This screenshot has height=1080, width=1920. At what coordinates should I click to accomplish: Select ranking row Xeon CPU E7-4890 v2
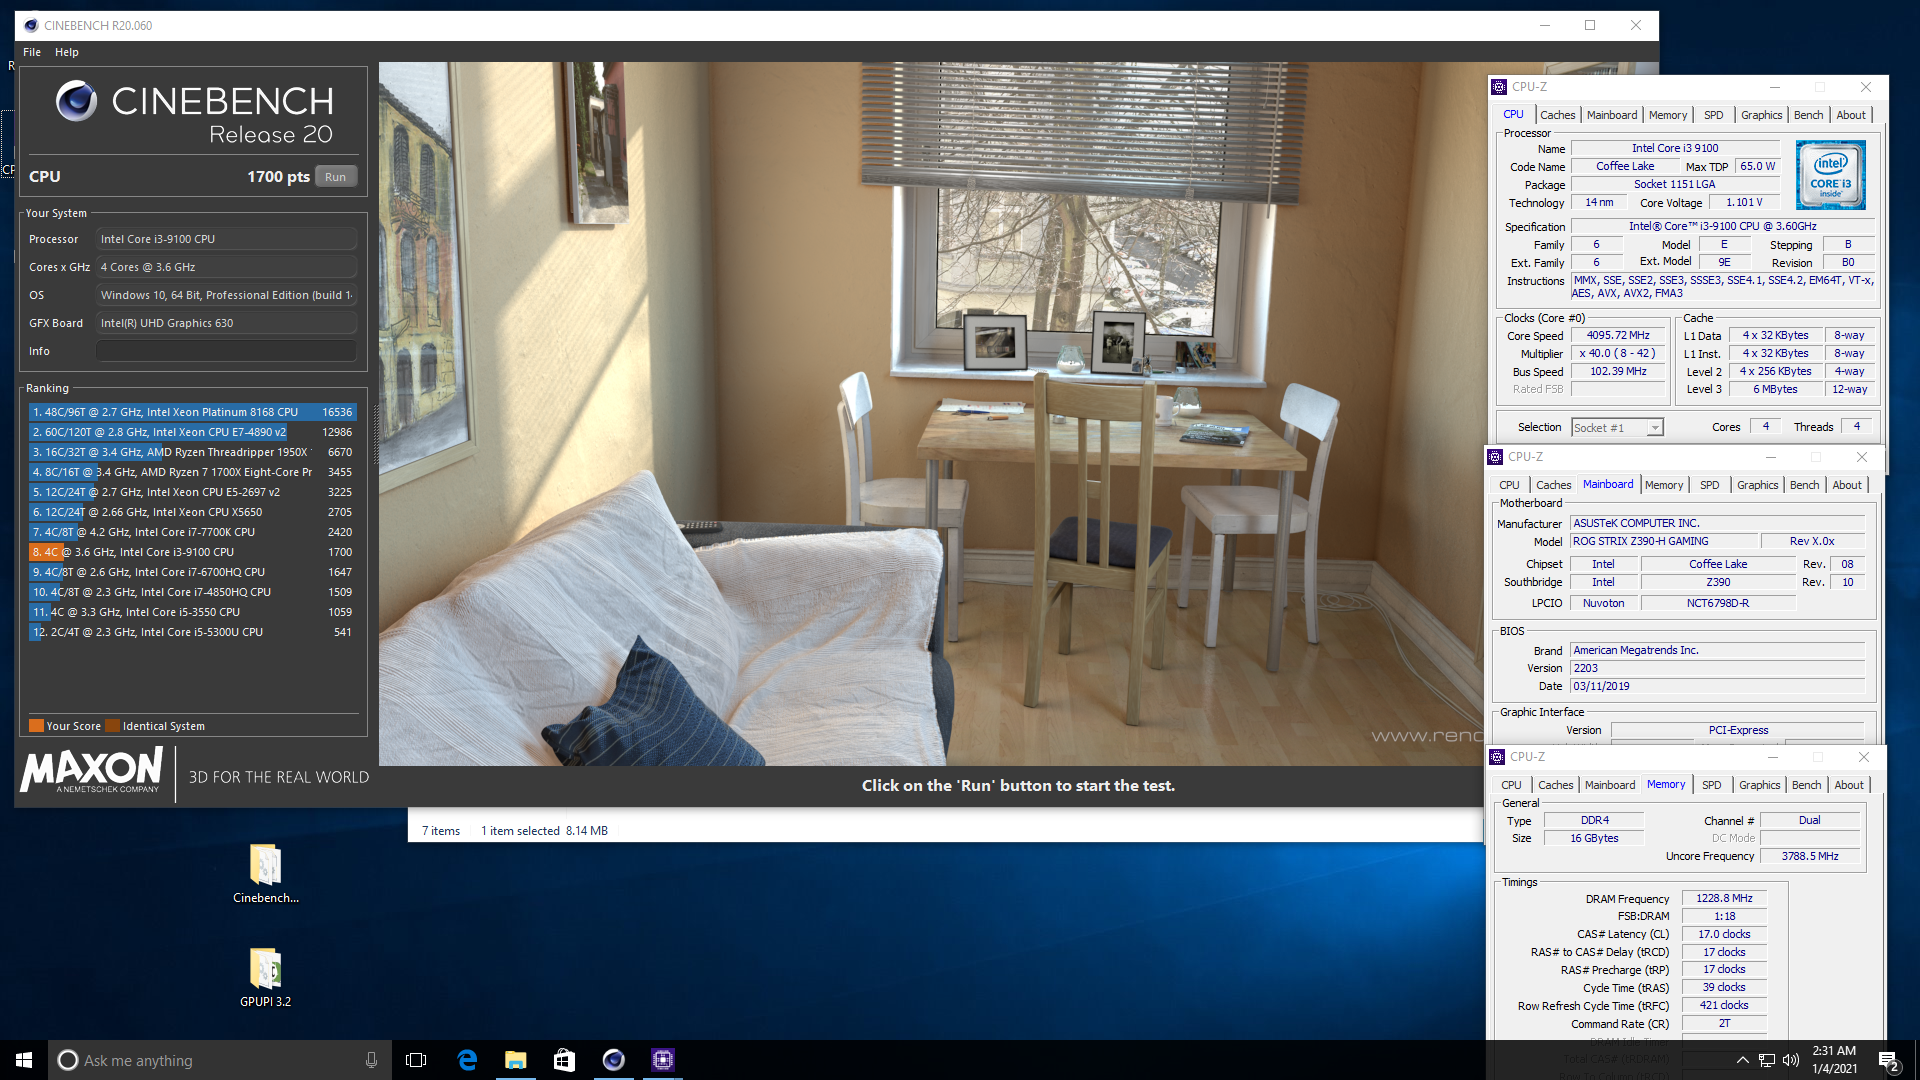(192, 432)
